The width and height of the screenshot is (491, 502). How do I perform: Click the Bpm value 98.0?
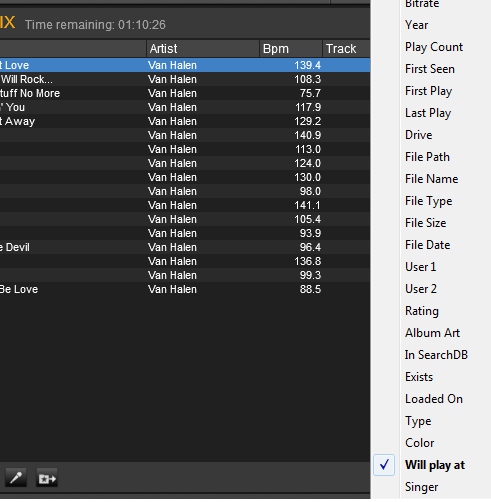[310, 191]
